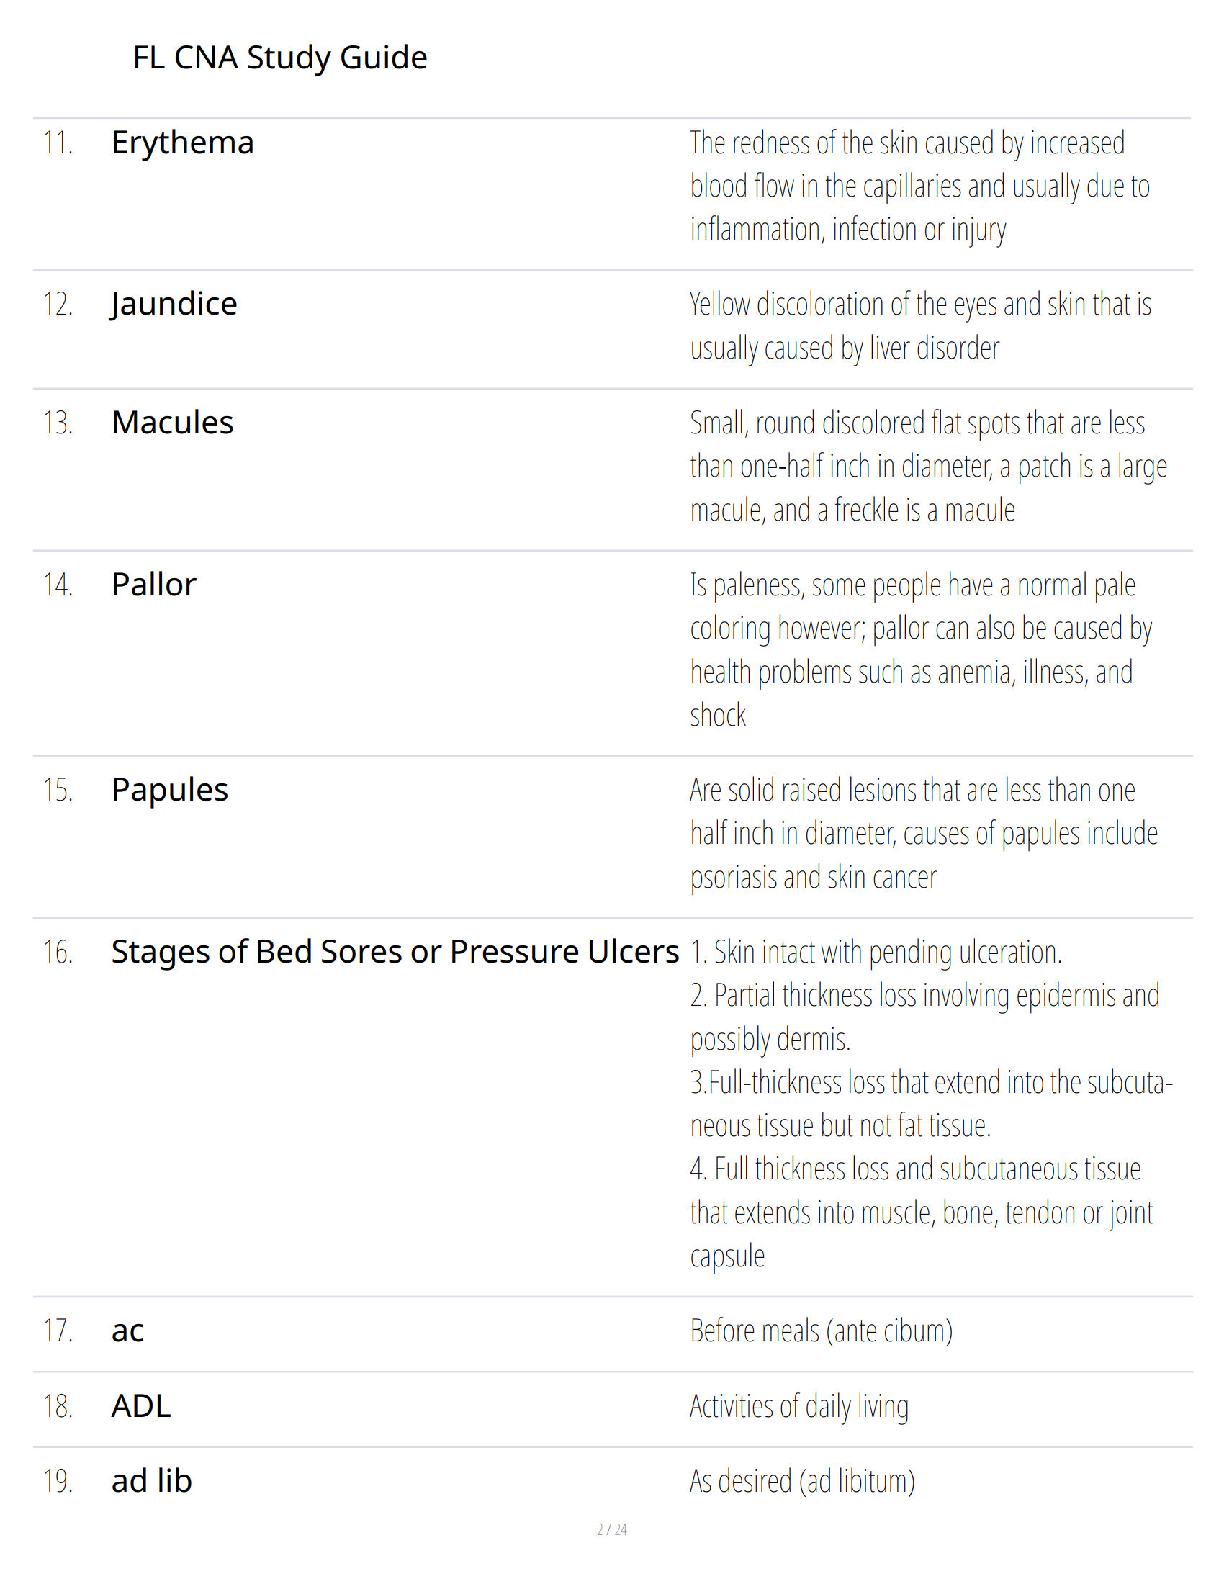1224x1584 pixels.
Task: Select the term Jaundice
Action: click(174, 304)
